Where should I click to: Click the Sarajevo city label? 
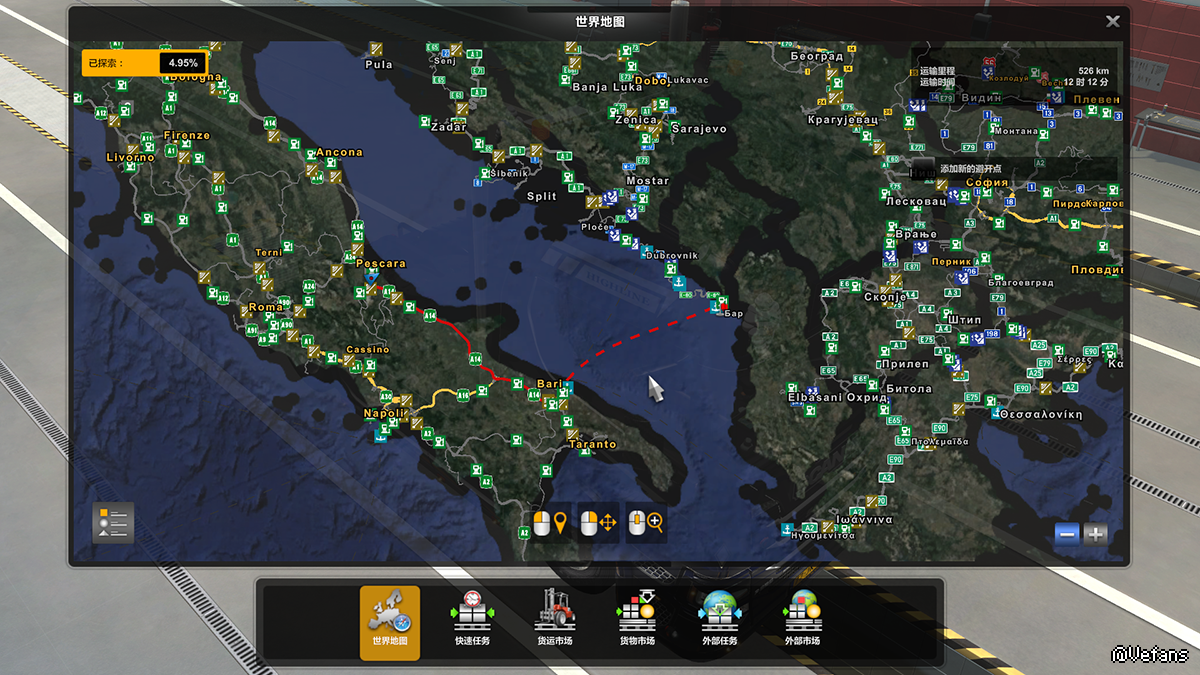[x=699, y=129]
